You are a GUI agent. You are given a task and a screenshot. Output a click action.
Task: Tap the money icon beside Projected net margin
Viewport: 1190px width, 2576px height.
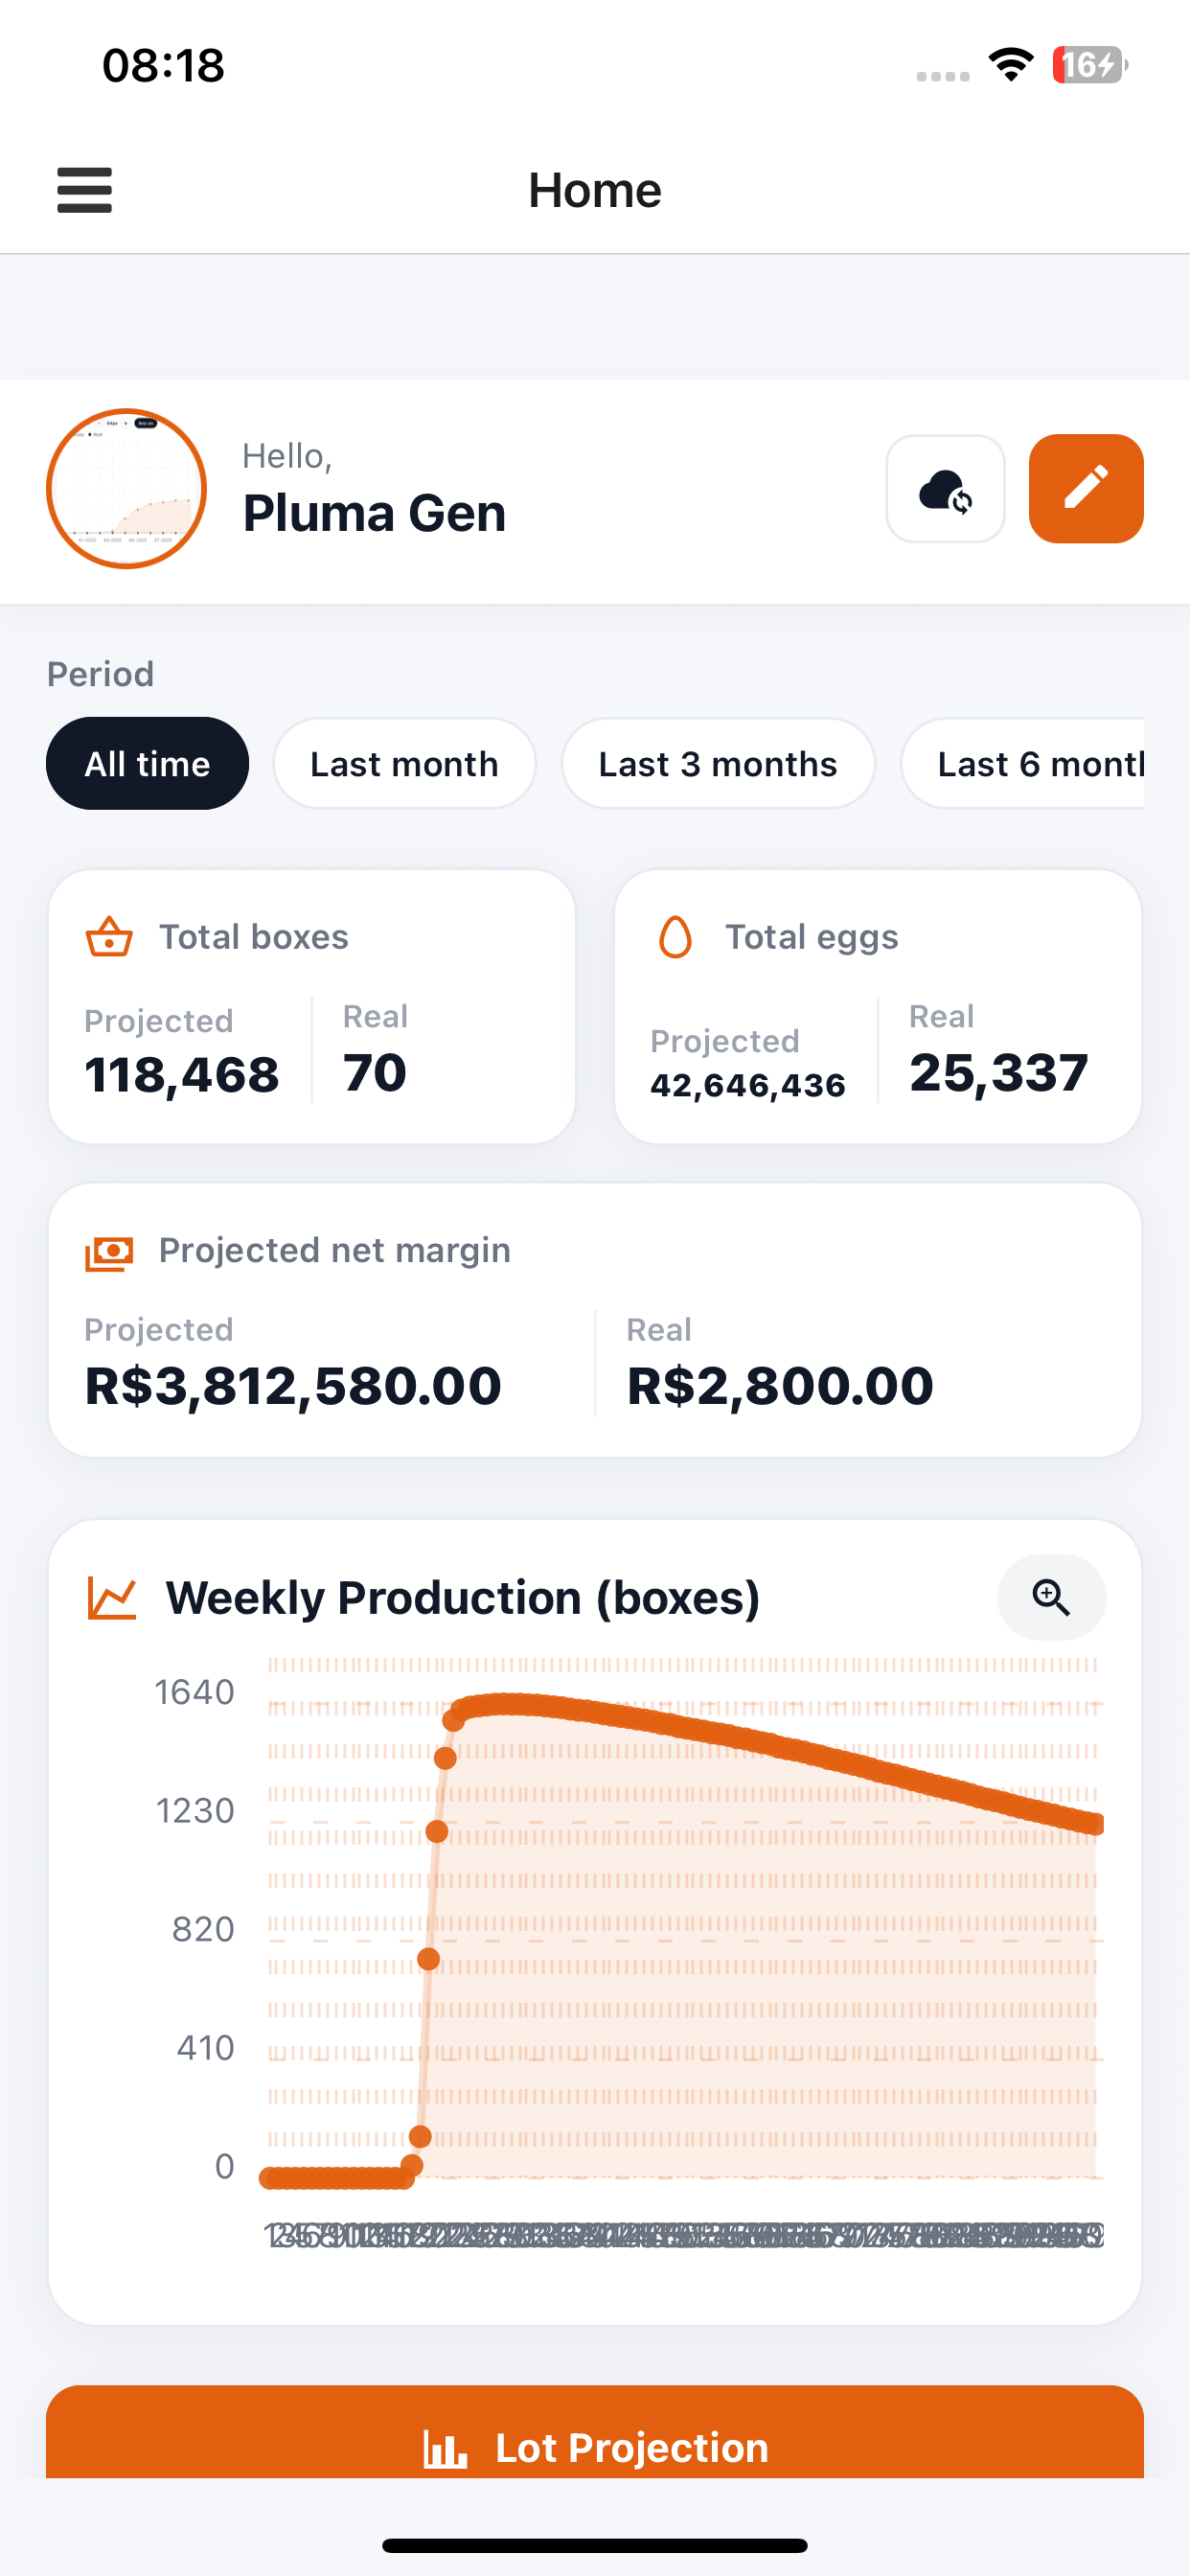109,1251
